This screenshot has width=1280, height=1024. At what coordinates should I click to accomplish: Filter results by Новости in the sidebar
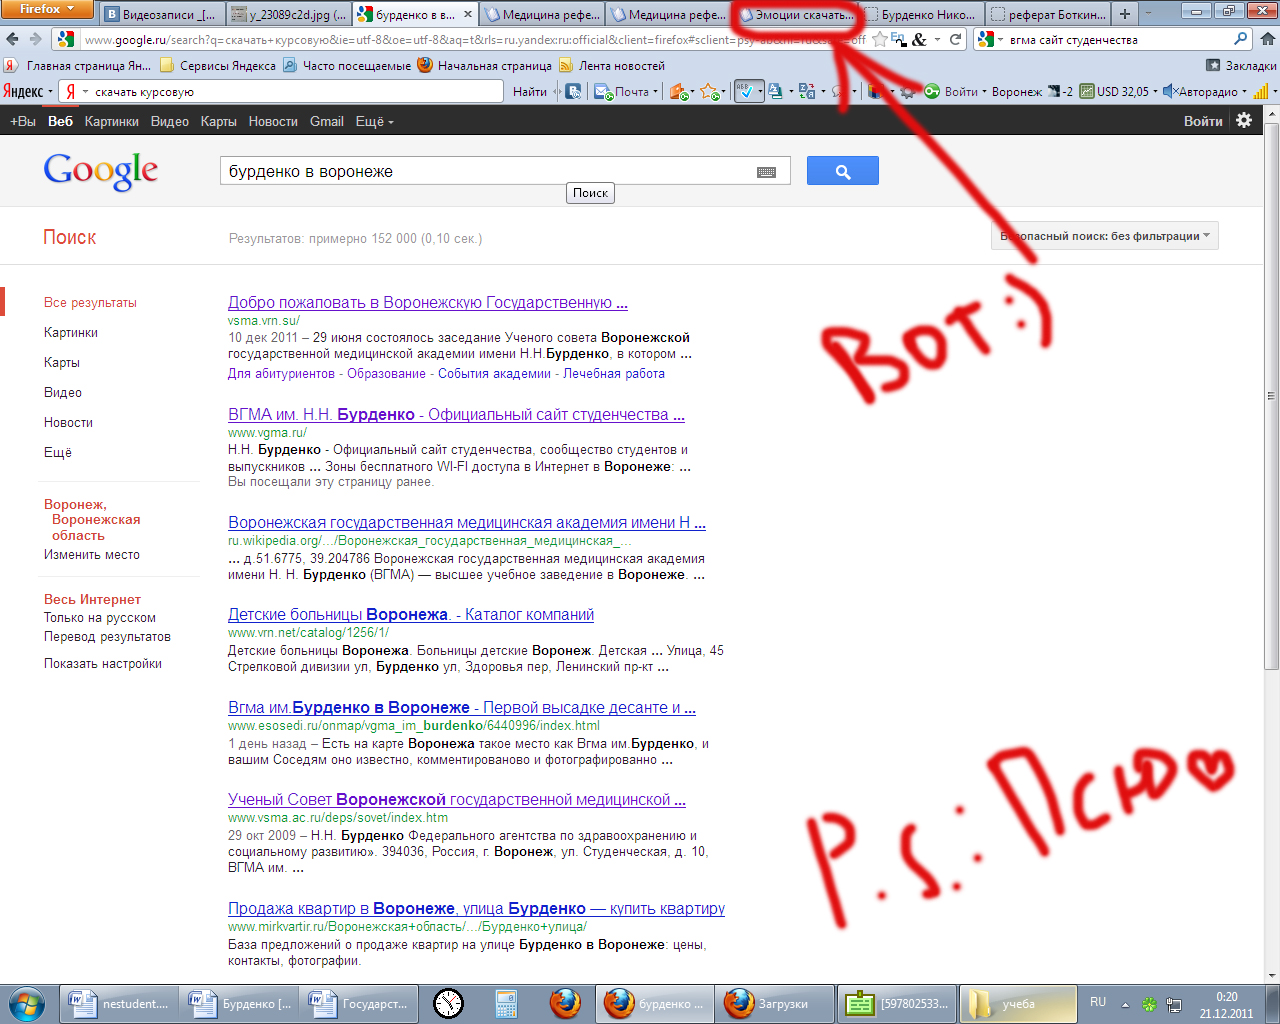[x=68, y=422]
